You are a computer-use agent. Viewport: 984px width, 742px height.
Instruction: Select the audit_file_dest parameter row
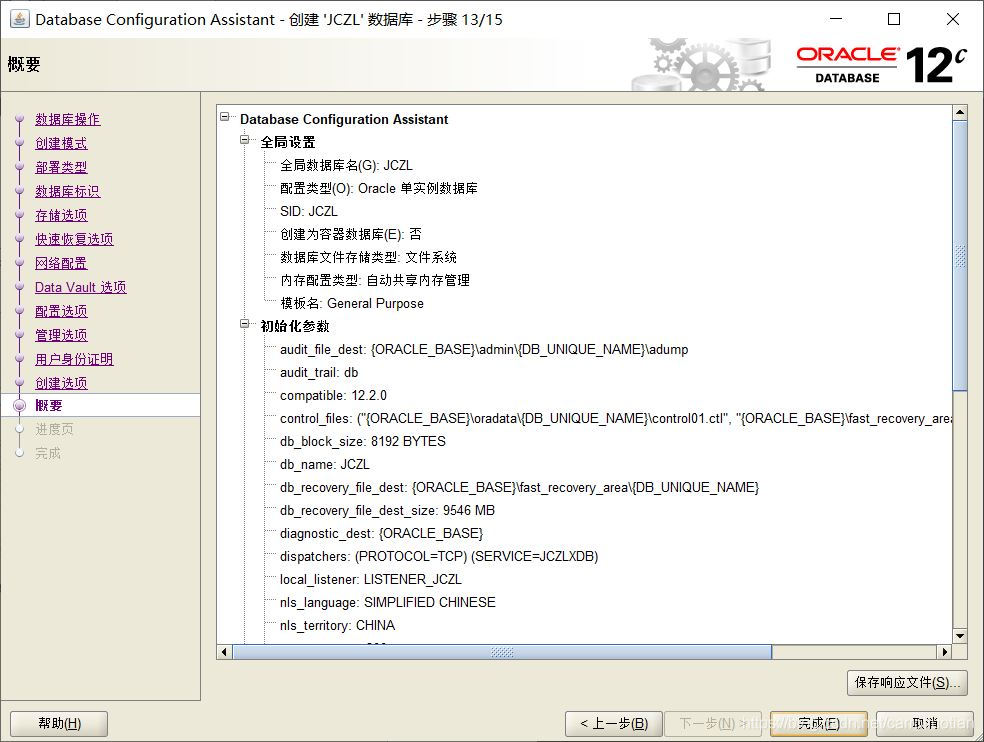484,349
